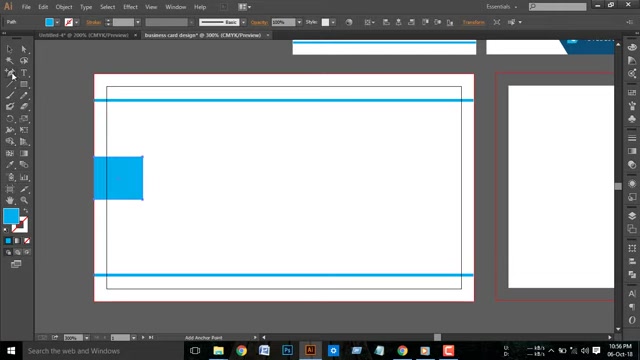Select the Artboard tool
Image resolution: width=640 pixels, height=360 pixels.
(9, 189)
